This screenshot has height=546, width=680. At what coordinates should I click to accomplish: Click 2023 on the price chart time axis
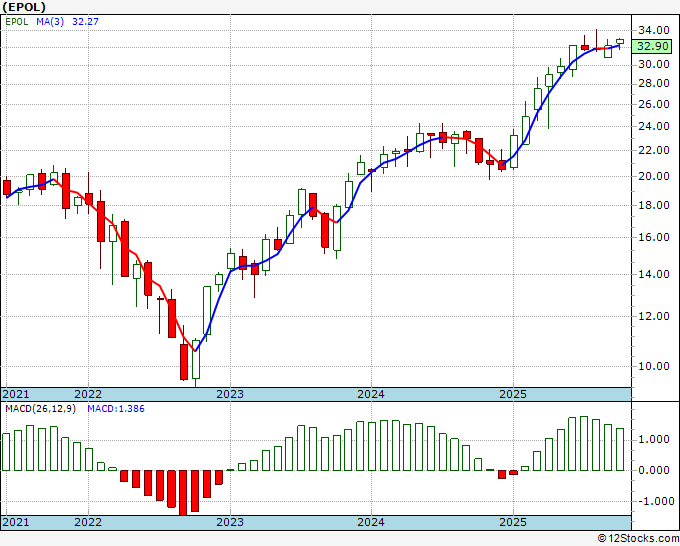click(230, 394)
